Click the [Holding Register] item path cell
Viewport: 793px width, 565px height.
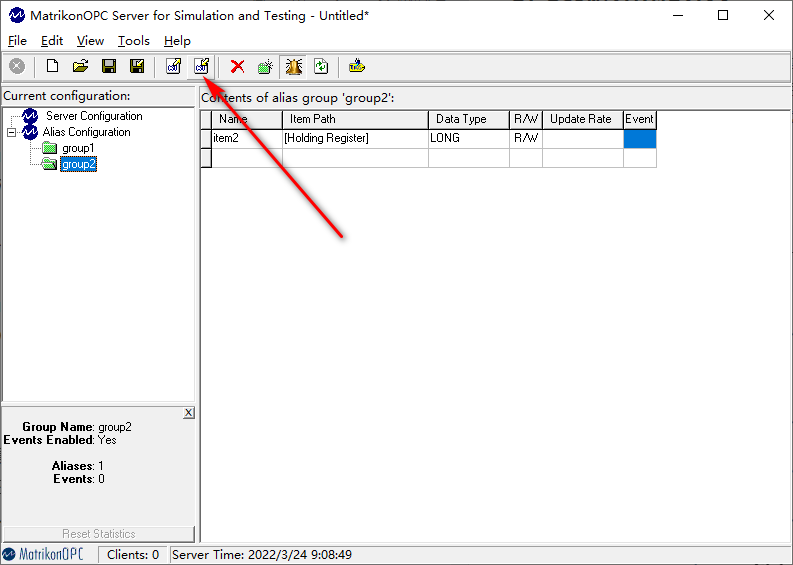coord(355,139)
